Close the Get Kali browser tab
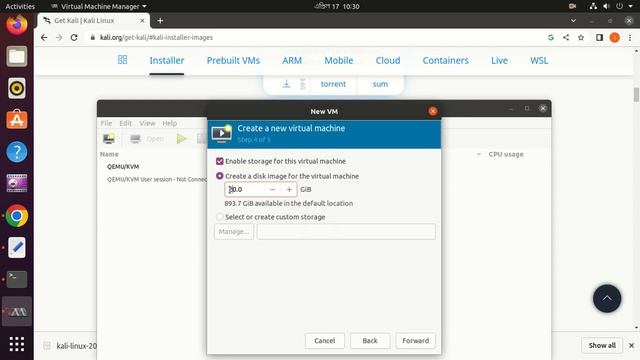 [142, 20]
